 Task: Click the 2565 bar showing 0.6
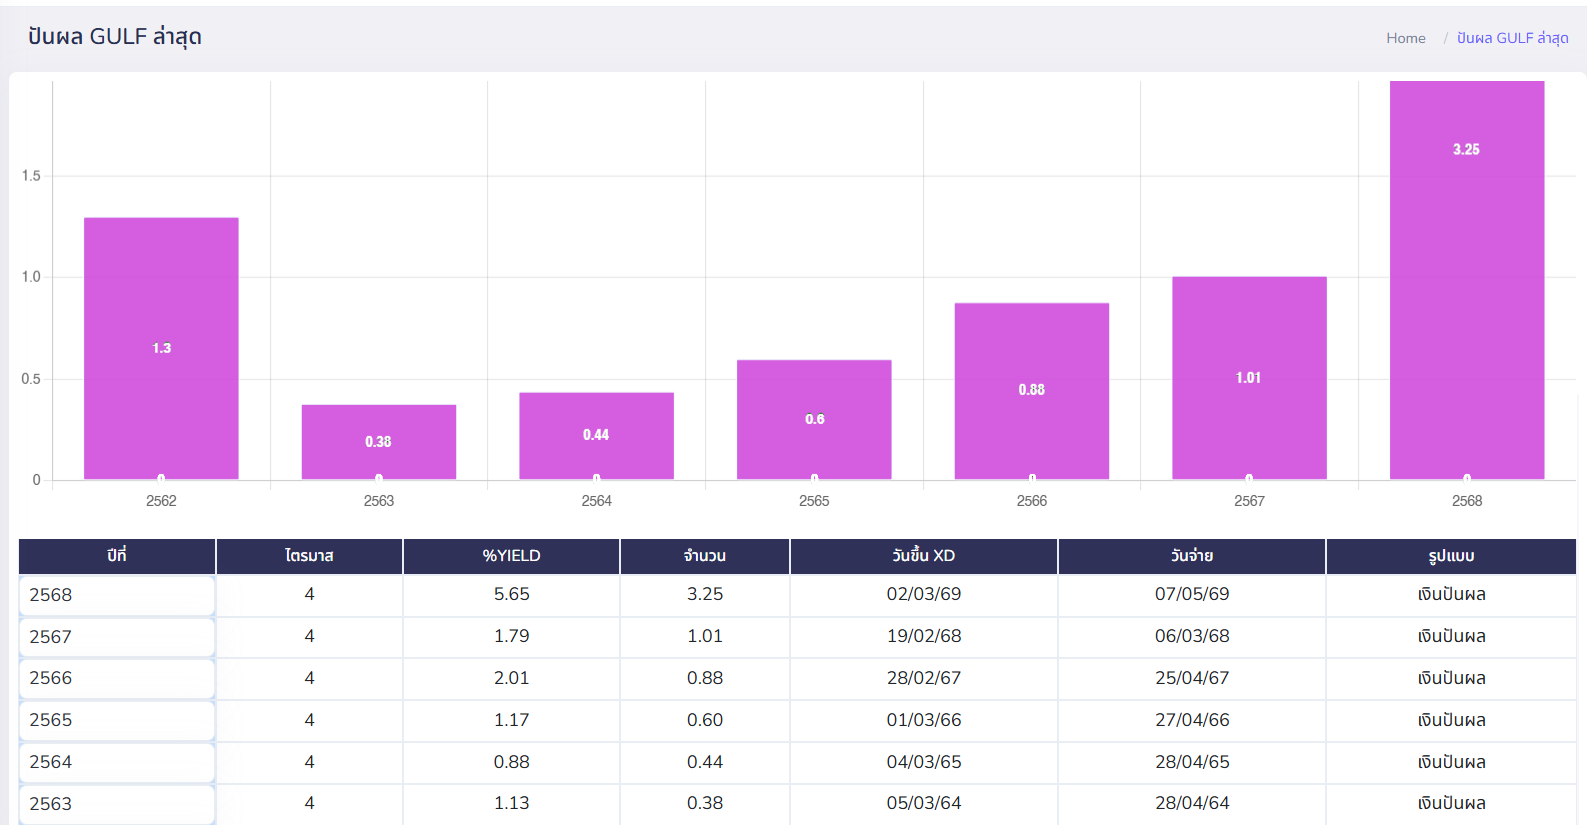coord(814,420)
